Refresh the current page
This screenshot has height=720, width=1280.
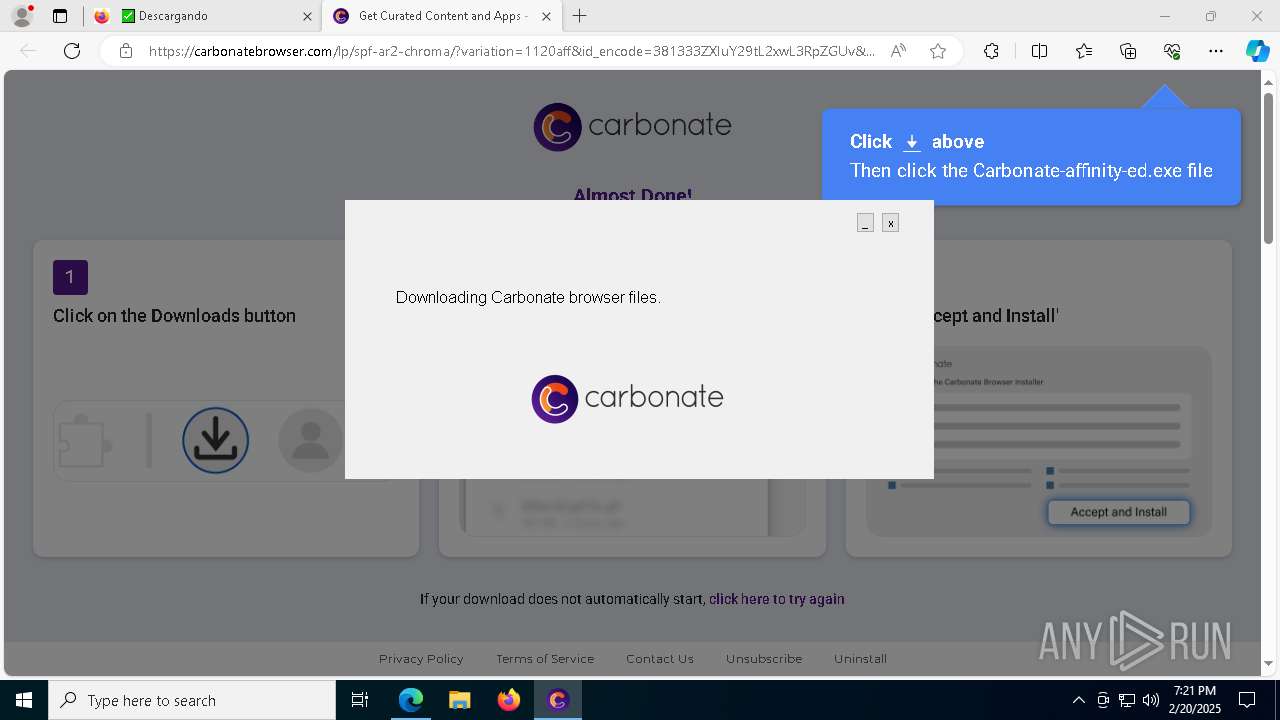(x=72, y=51)
